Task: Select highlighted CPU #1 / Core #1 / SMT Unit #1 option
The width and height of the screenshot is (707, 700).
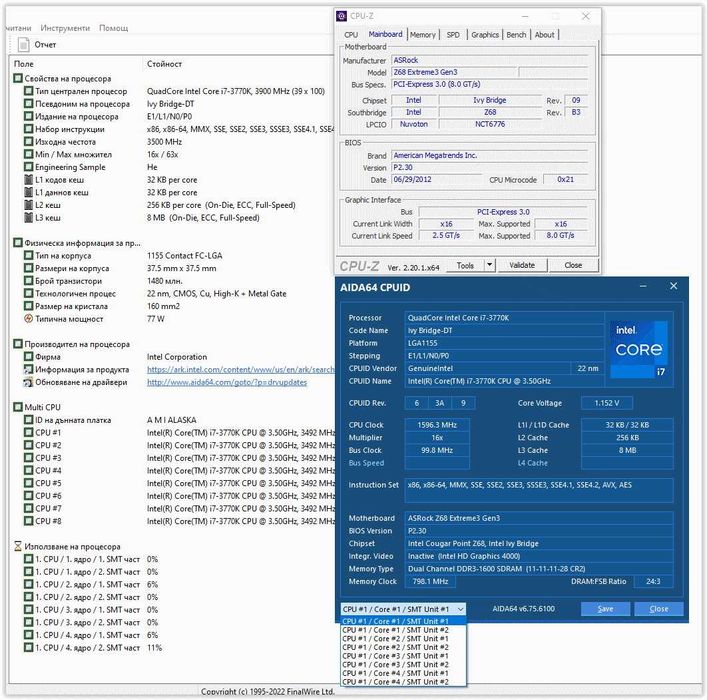Action: 403,621
